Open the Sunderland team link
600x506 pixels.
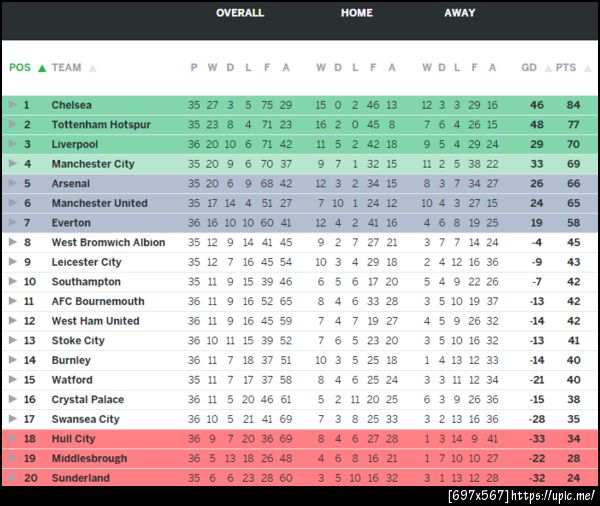point(80,478)
